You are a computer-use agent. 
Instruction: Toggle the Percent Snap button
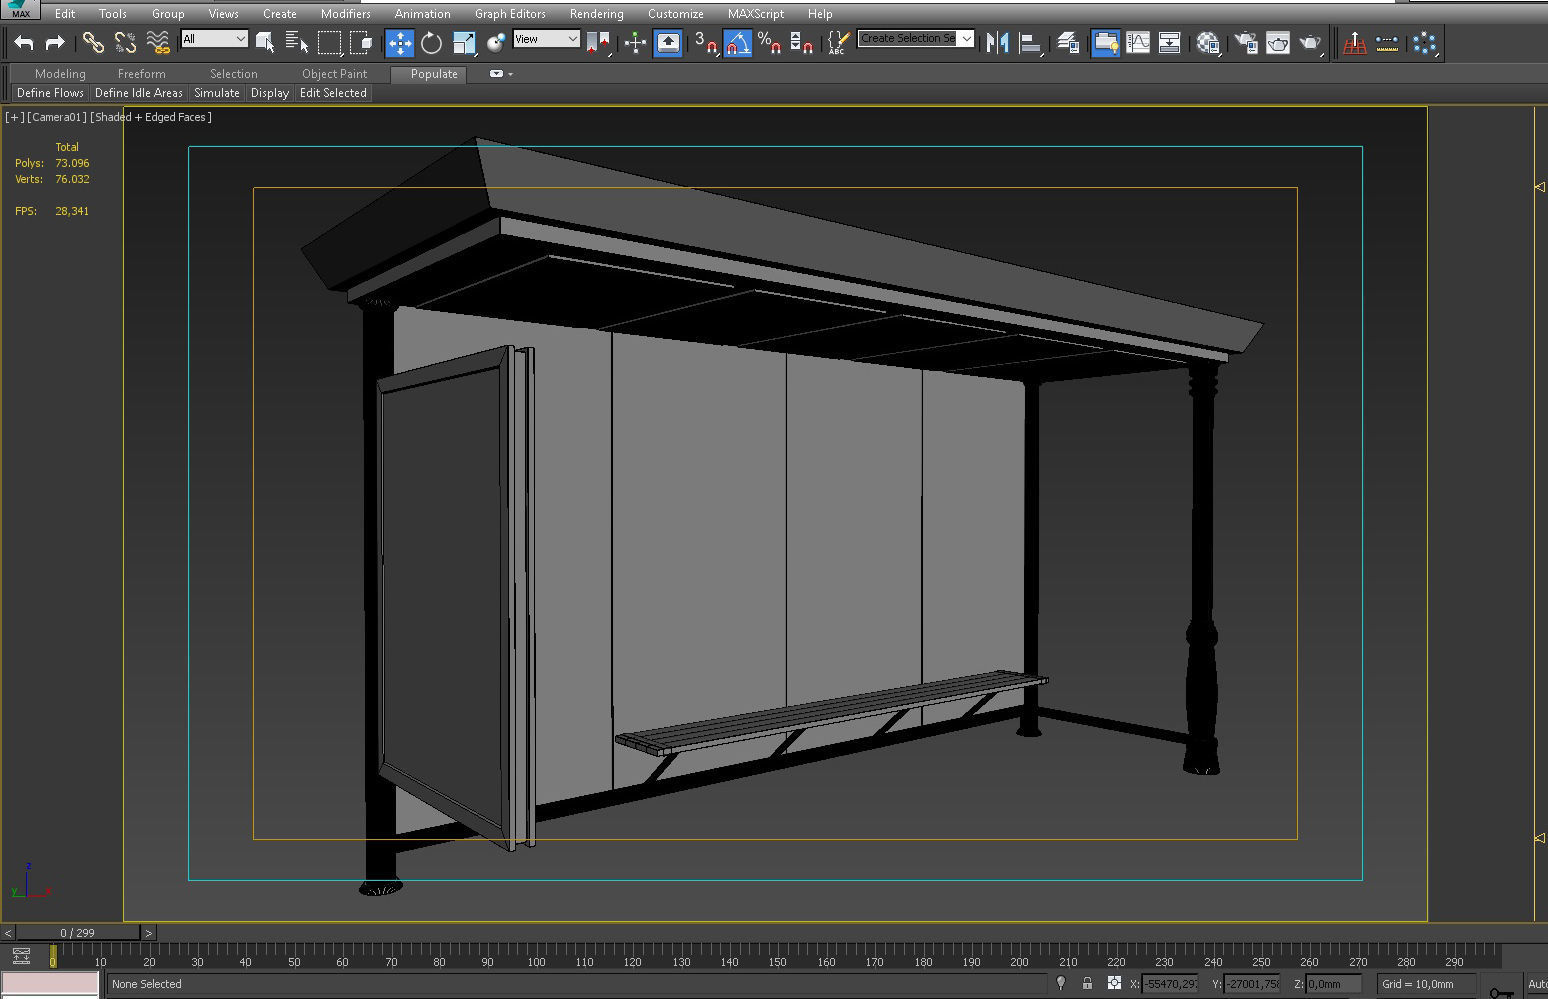[x=769, y=42]
